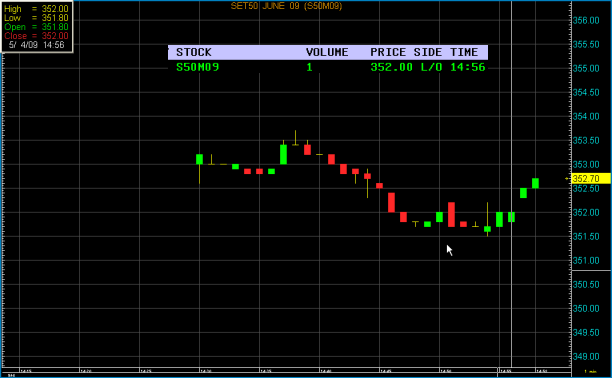The image size is (612, 378).
Task: Select the S50M09 row in ticker
Action: point(328,67)
